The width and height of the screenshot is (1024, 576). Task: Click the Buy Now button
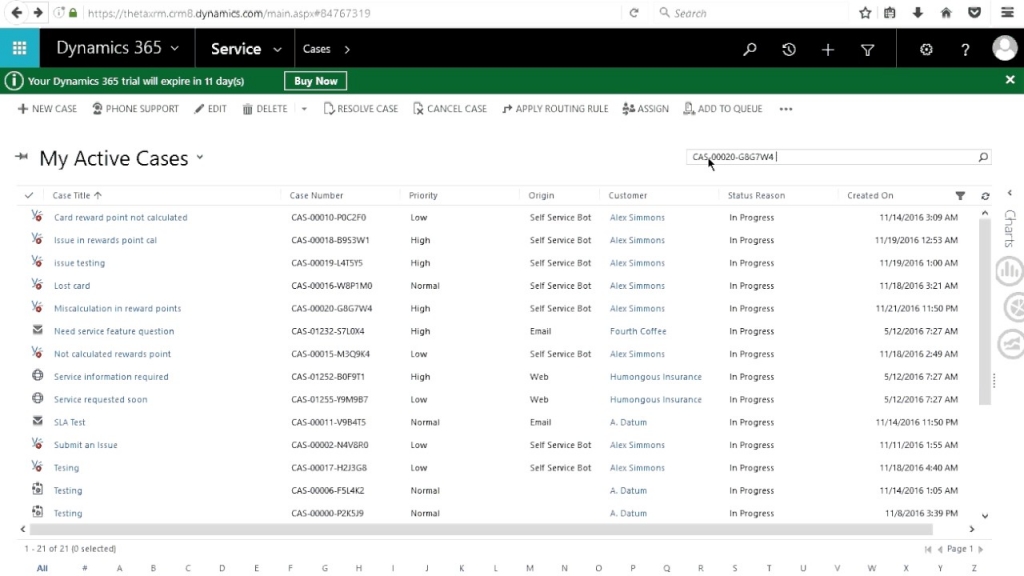(316, 81)
